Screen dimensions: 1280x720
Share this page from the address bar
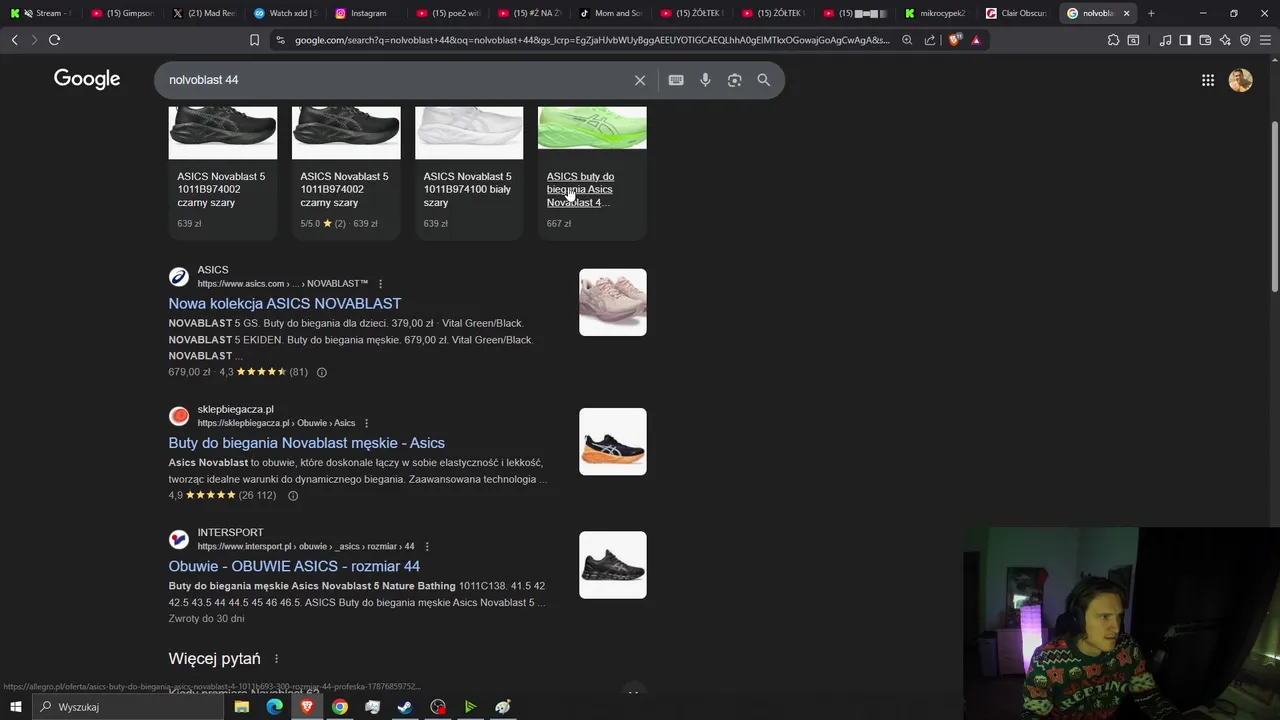tap(930, 40)
